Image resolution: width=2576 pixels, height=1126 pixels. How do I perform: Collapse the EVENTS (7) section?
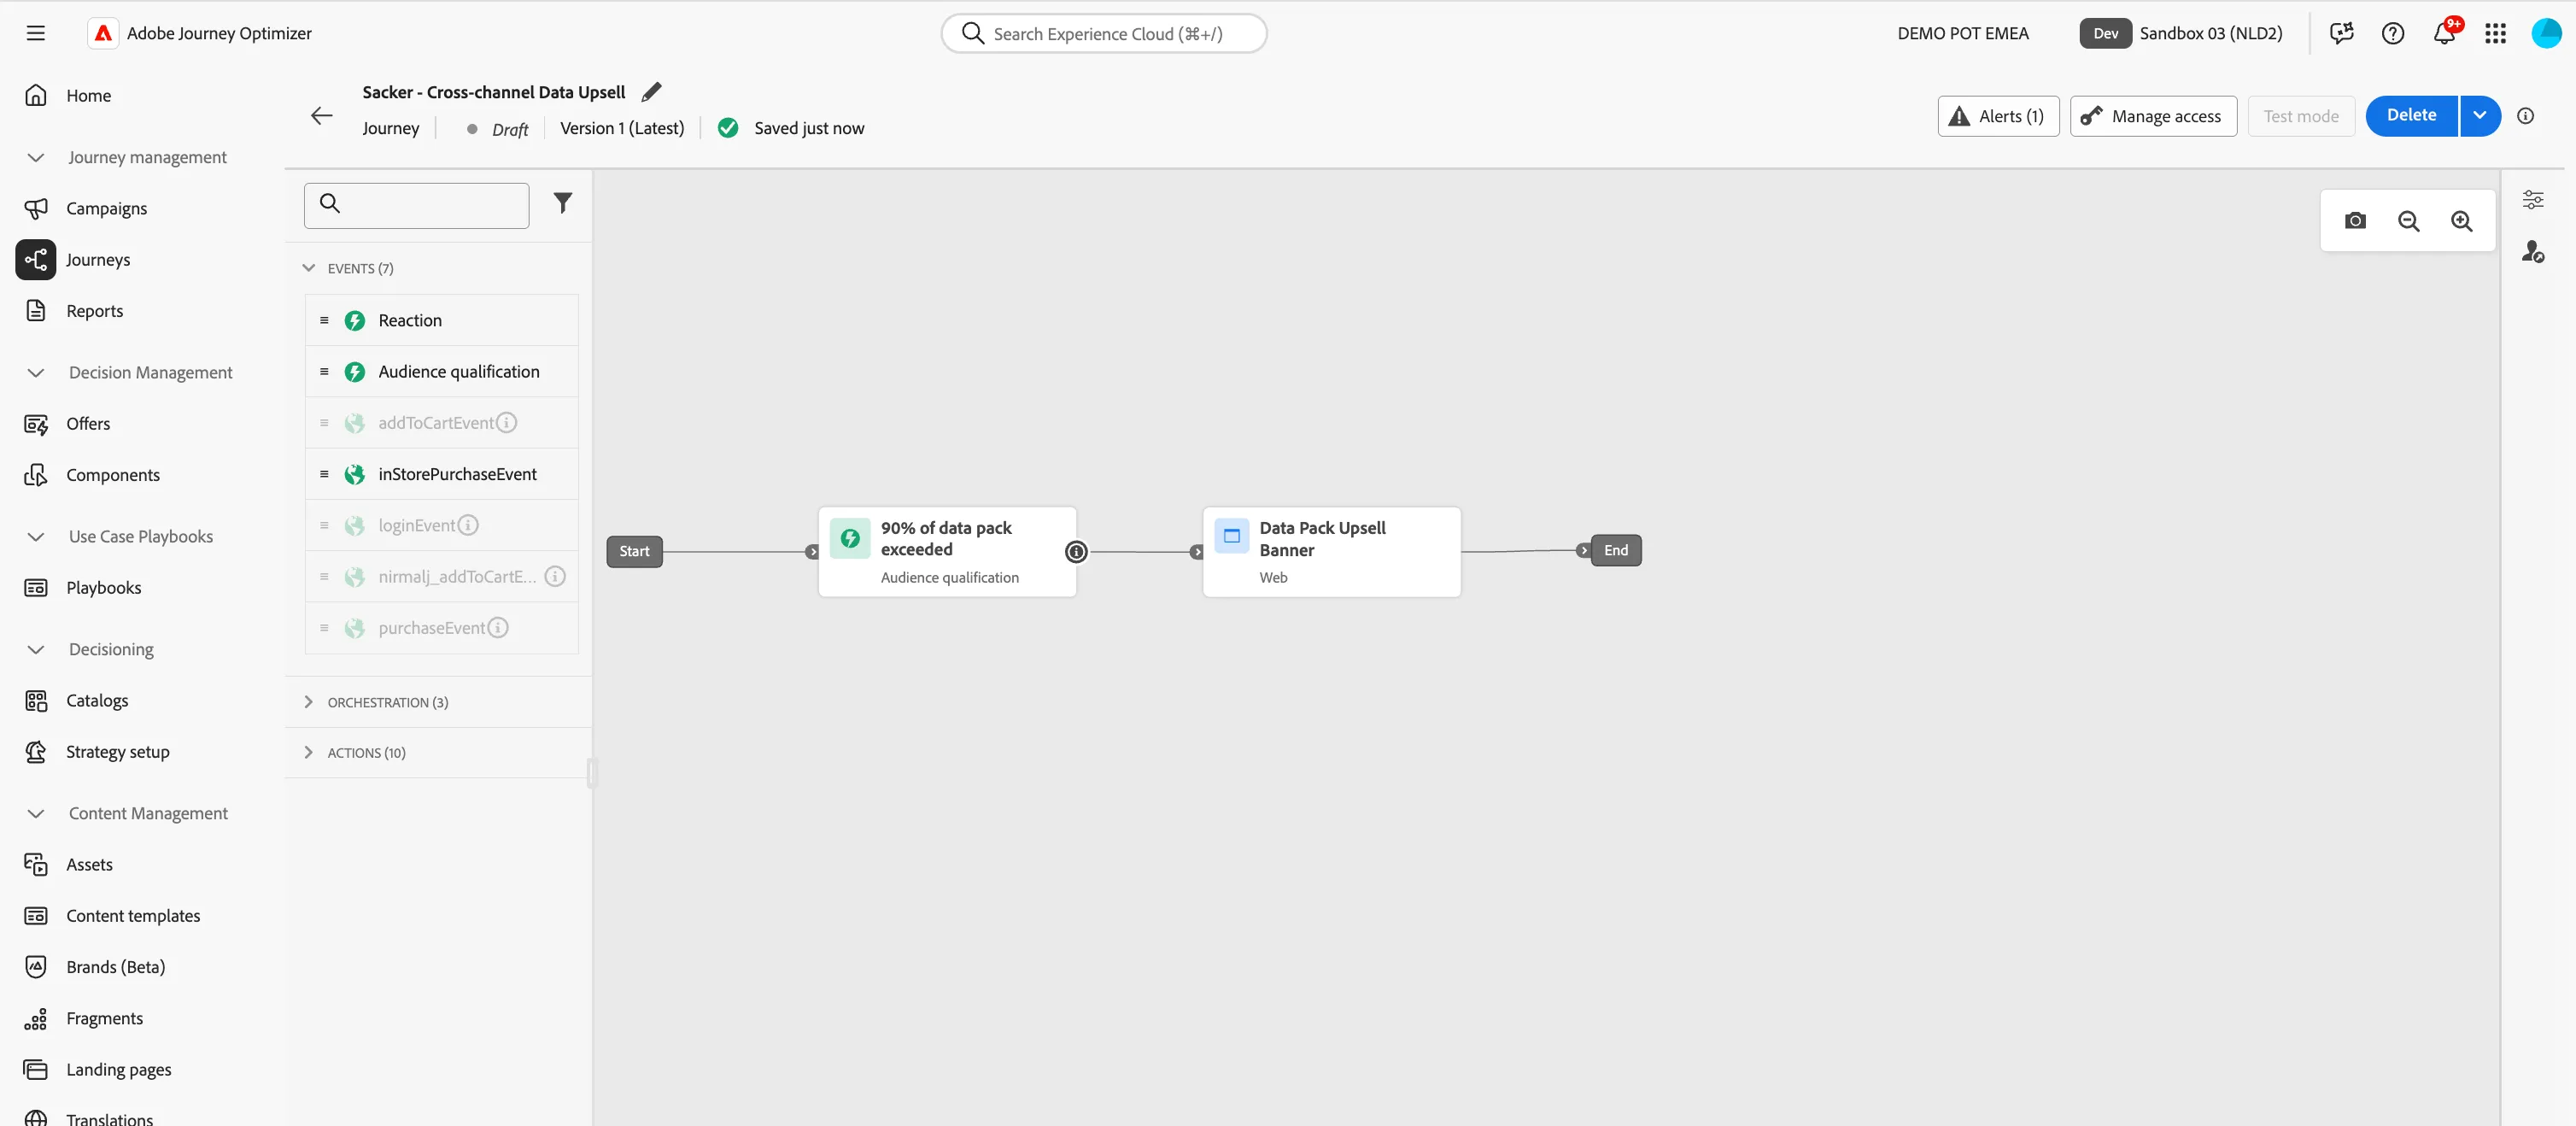[x=308, y=268]
